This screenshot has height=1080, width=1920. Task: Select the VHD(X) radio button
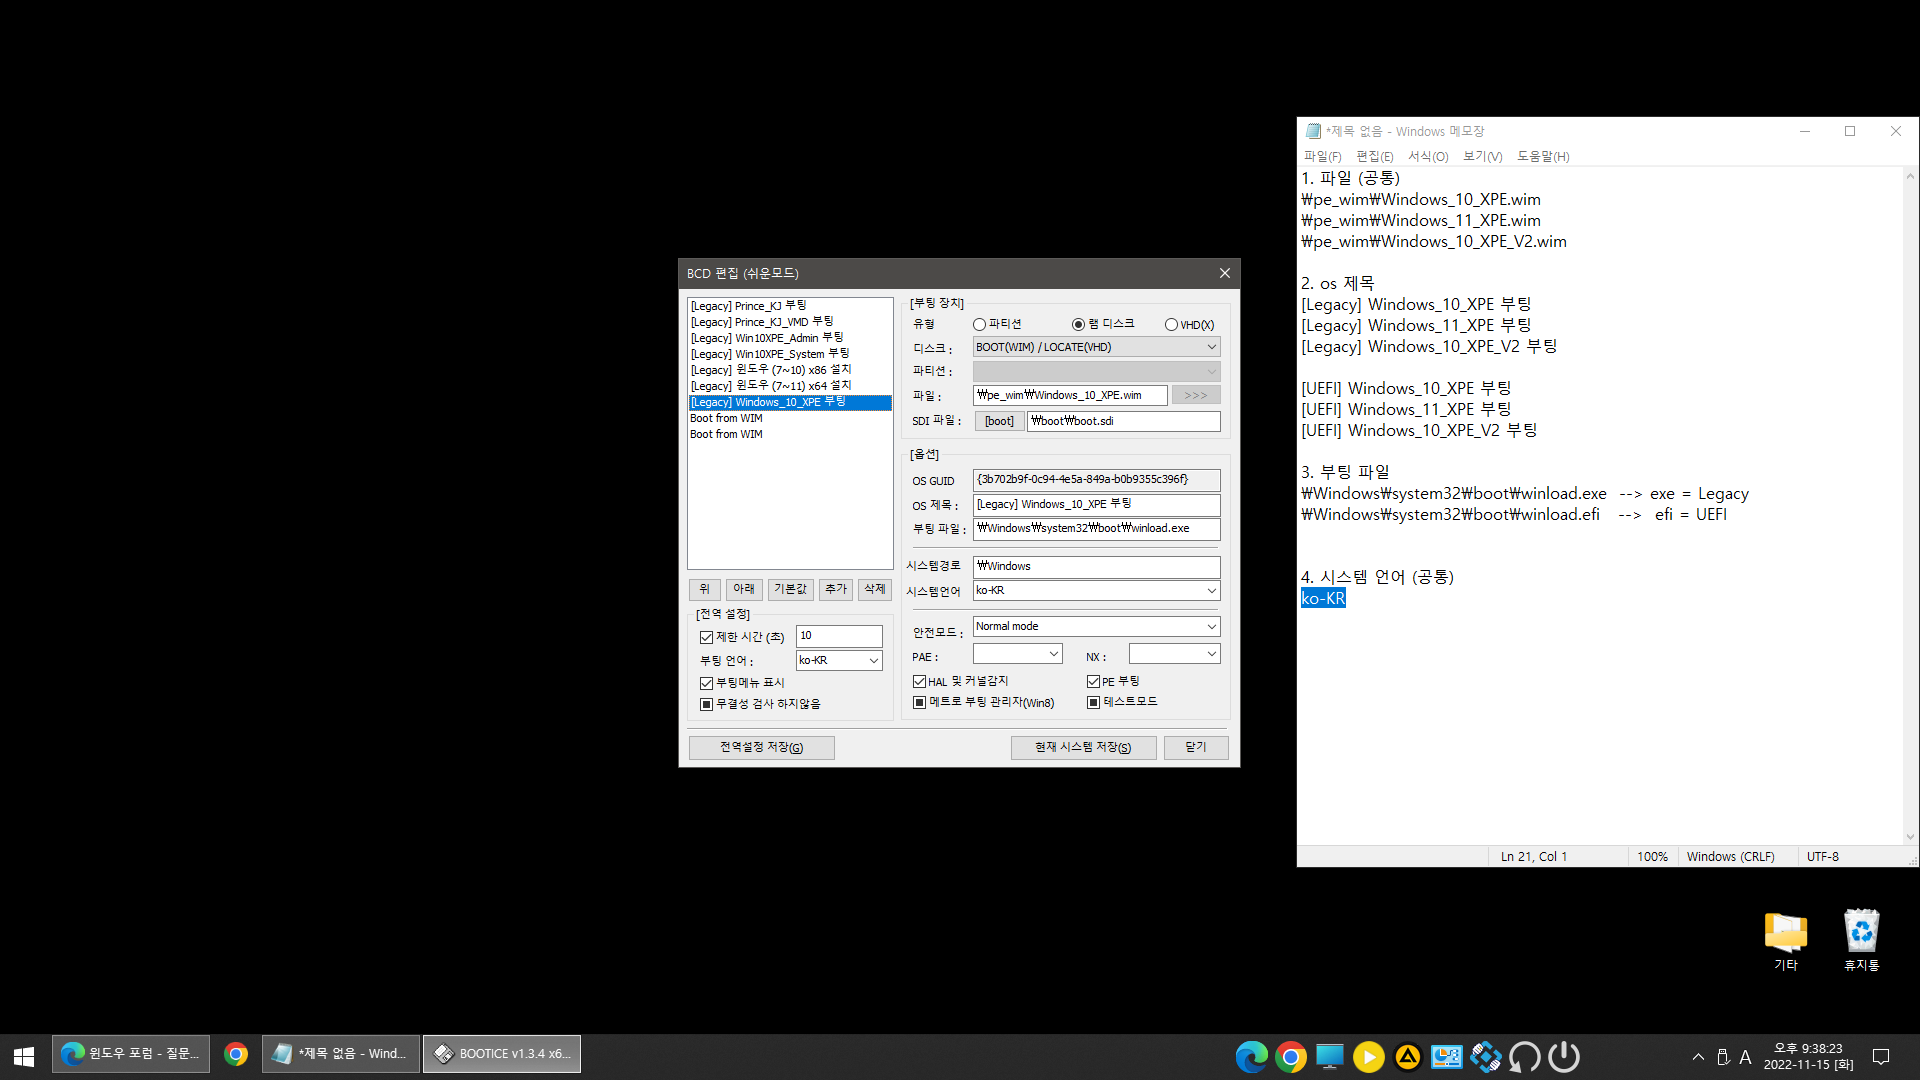coord(1171,325)
